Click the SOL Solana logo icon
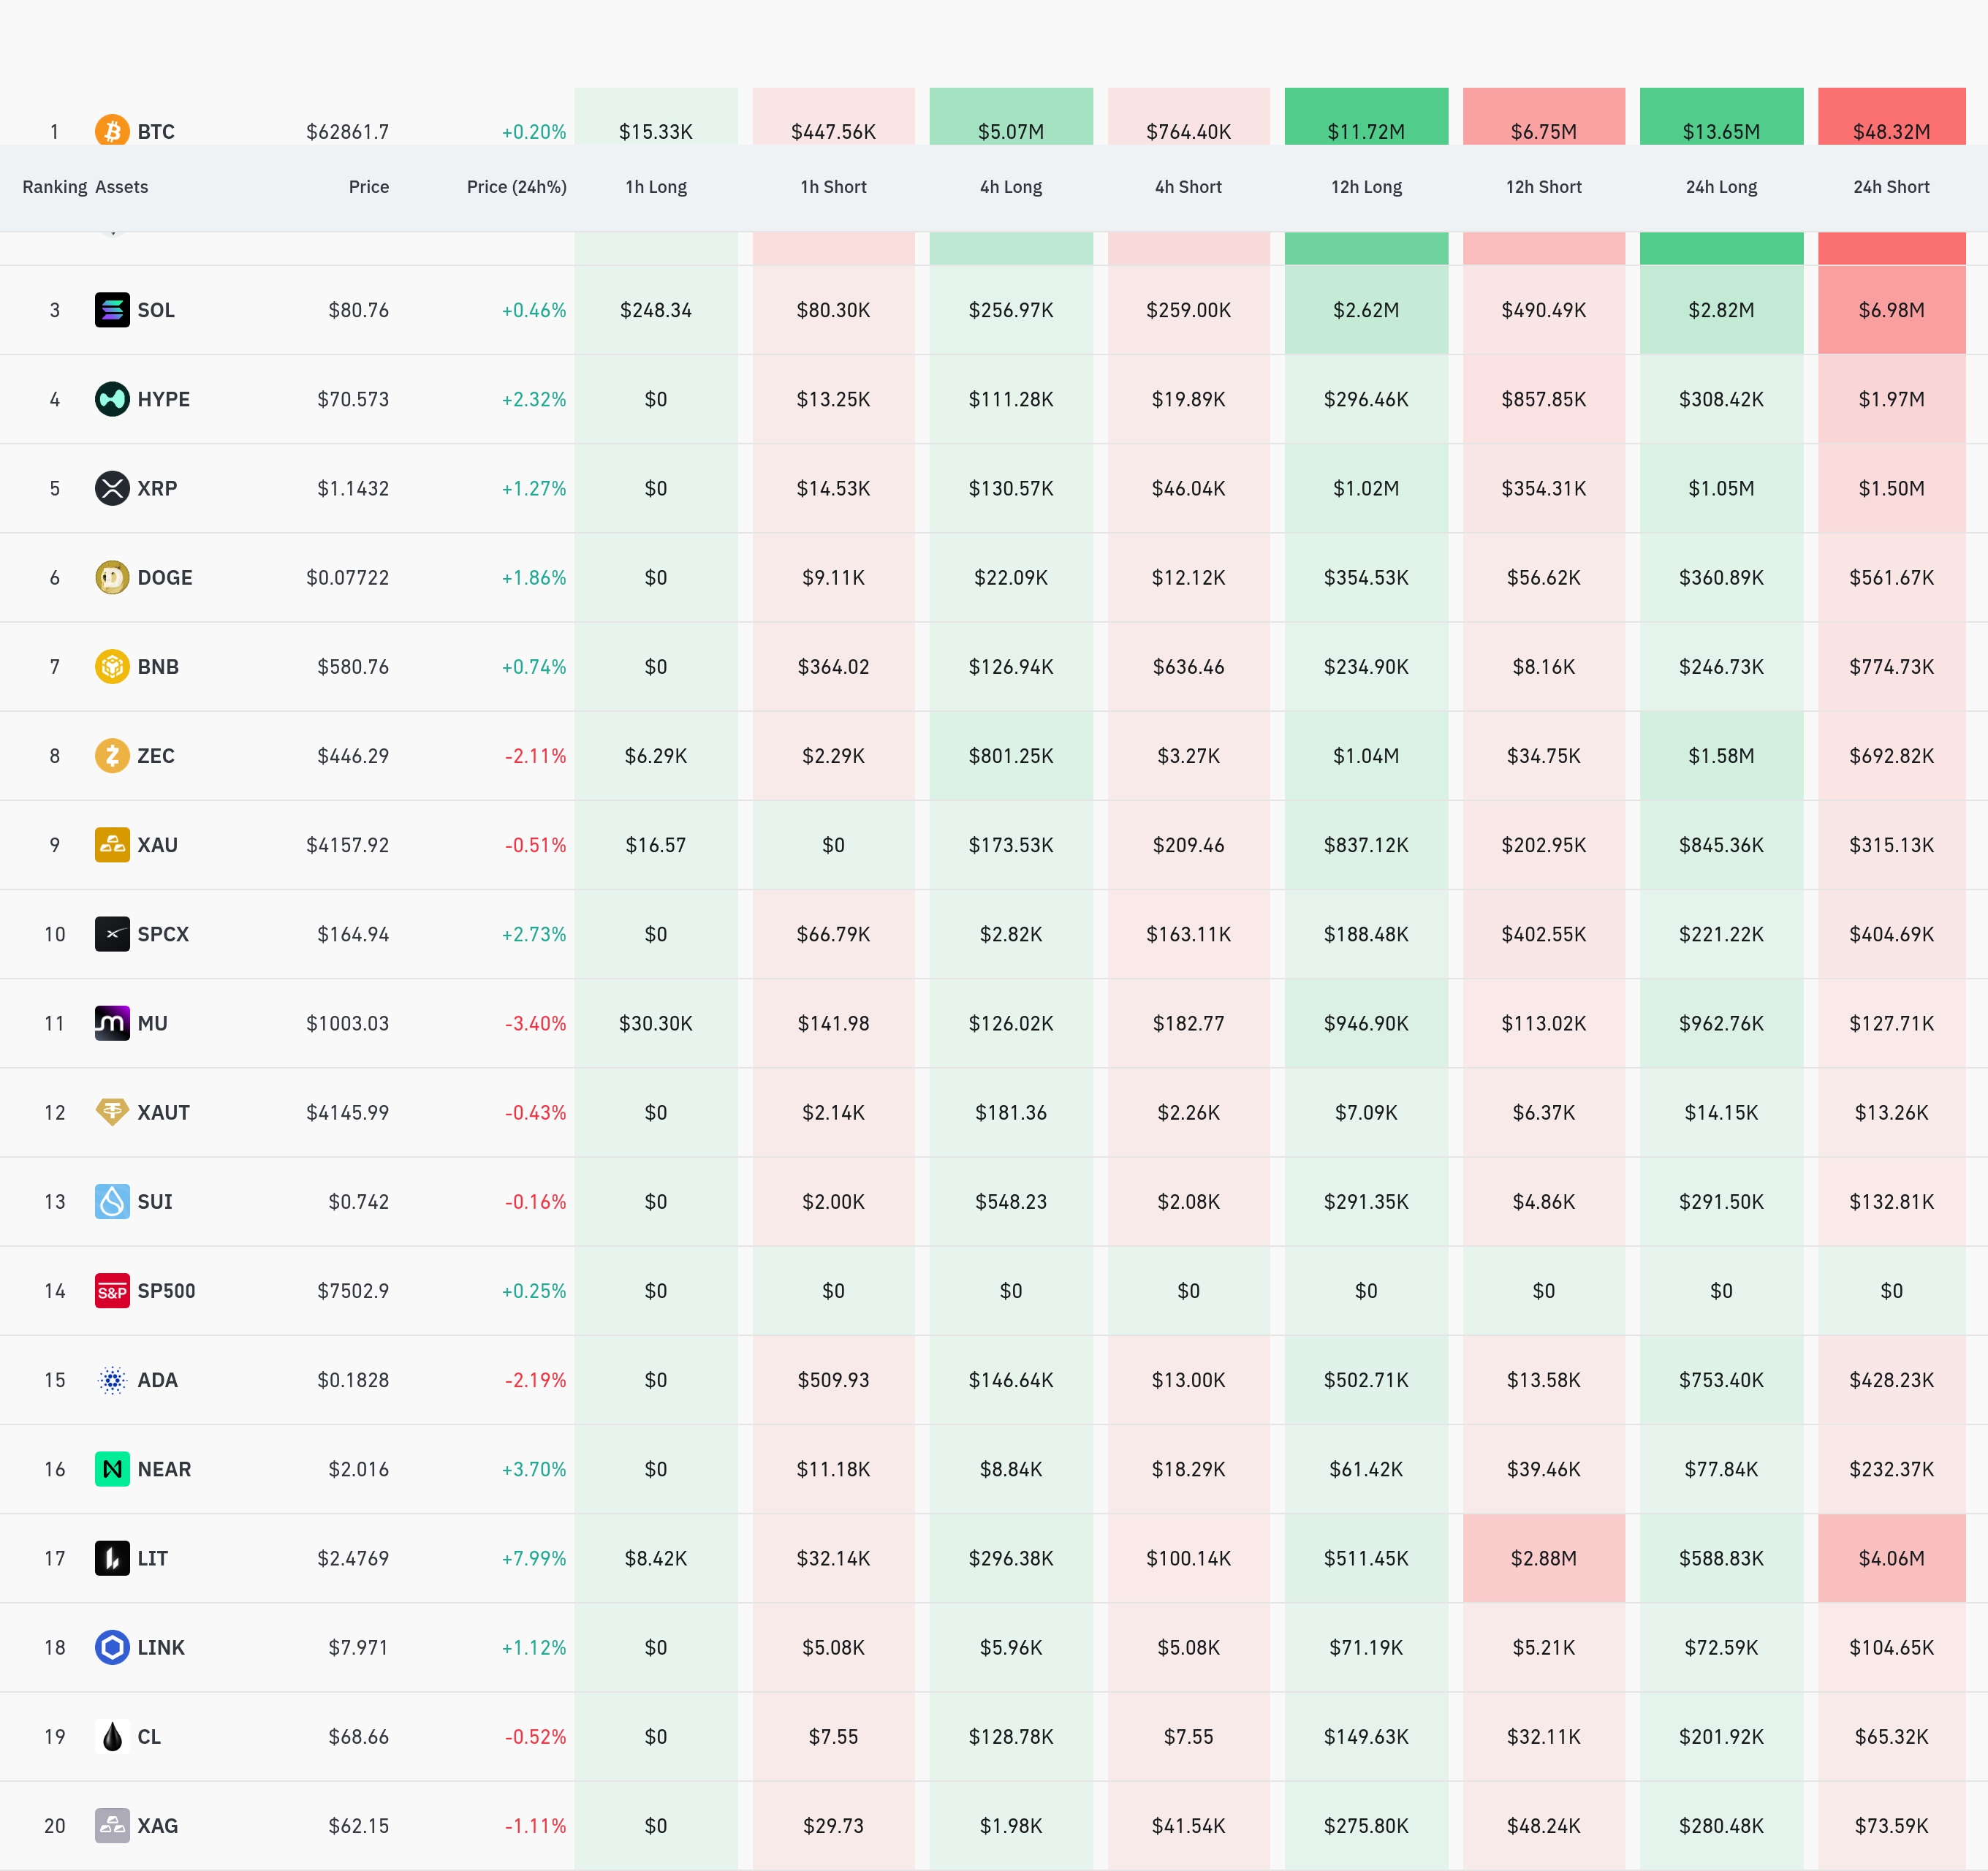This screenshot has width=1988, height=1871. click(112, 310)
